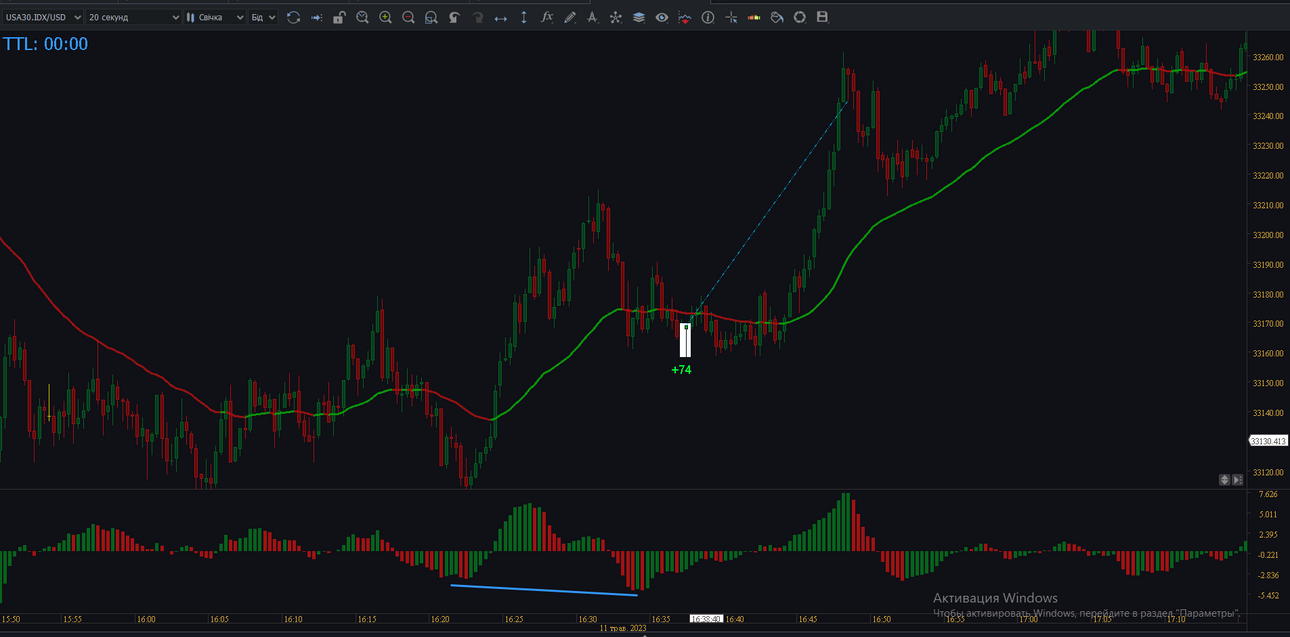The image size is (1290, 637).
Task: Toggle the eye visibility icon
Action: point(661,17)
